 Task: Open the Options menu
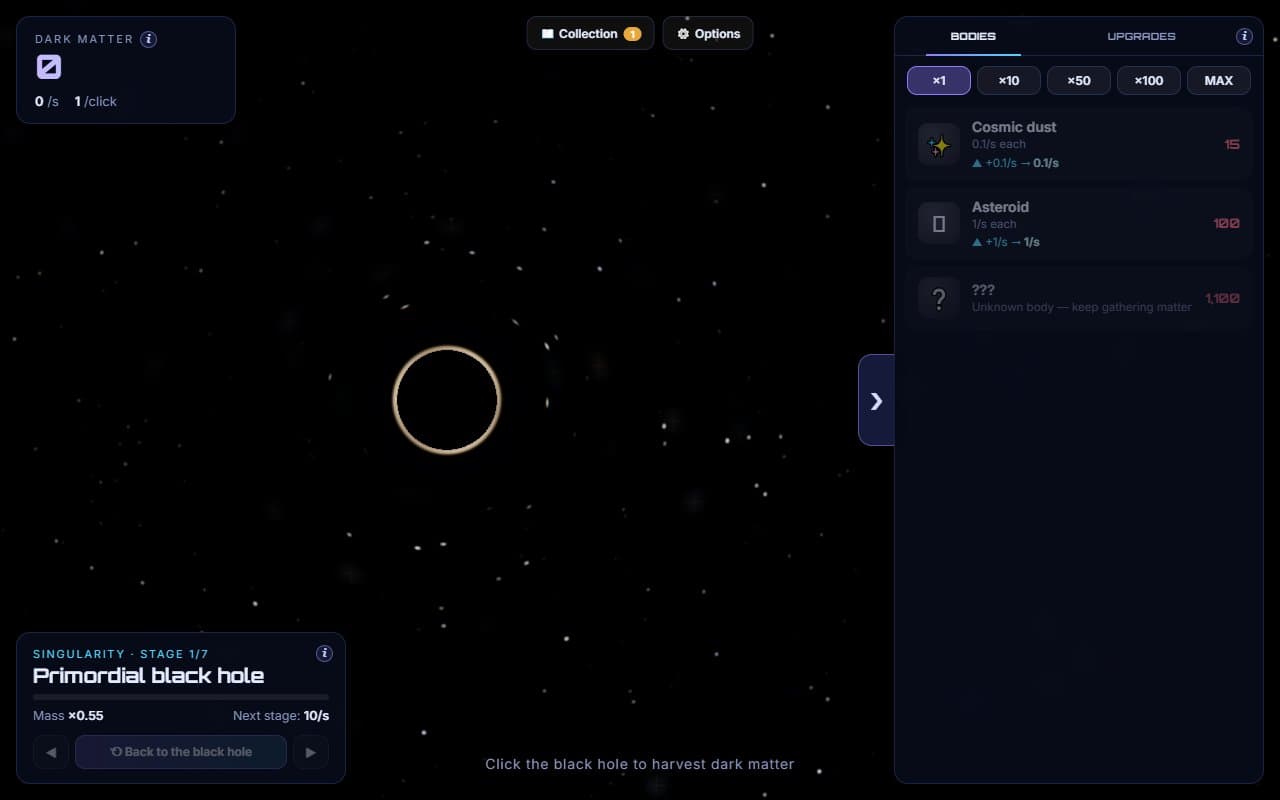(708, 34)
